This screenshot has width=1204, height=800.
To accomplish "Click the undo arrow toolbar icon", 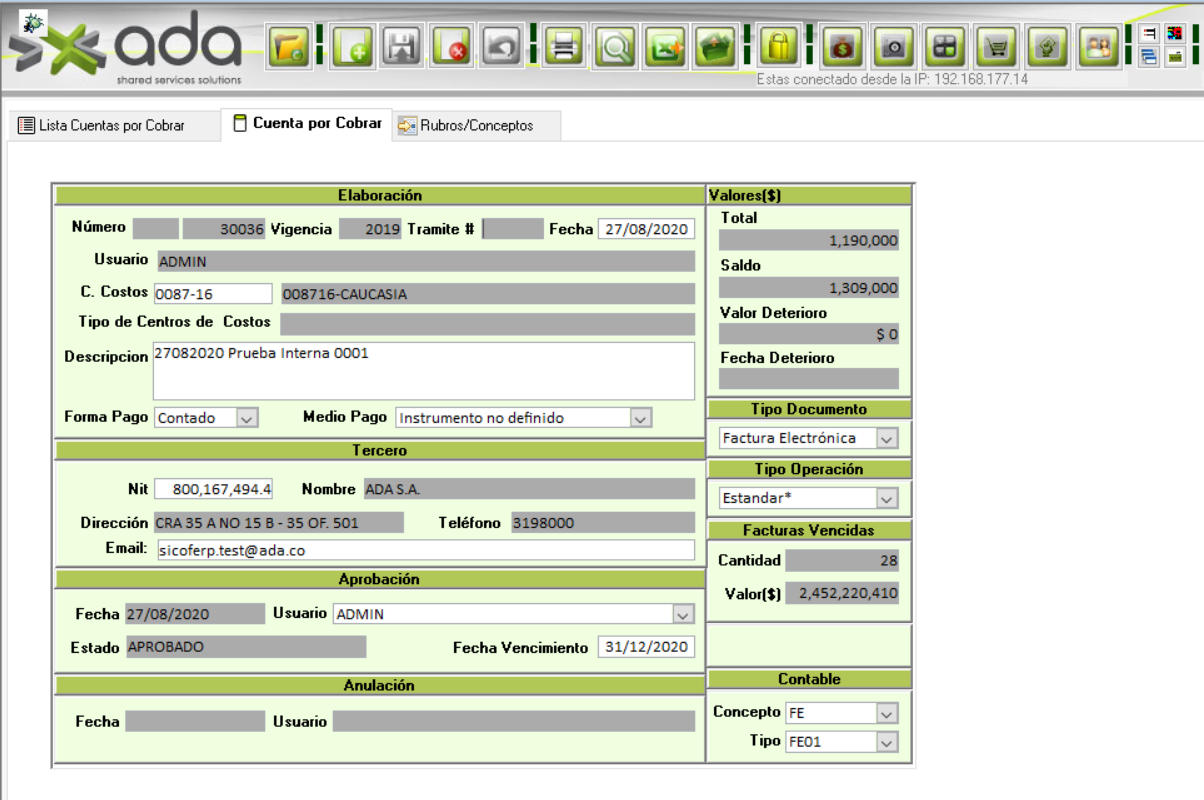I will [502, 47].
